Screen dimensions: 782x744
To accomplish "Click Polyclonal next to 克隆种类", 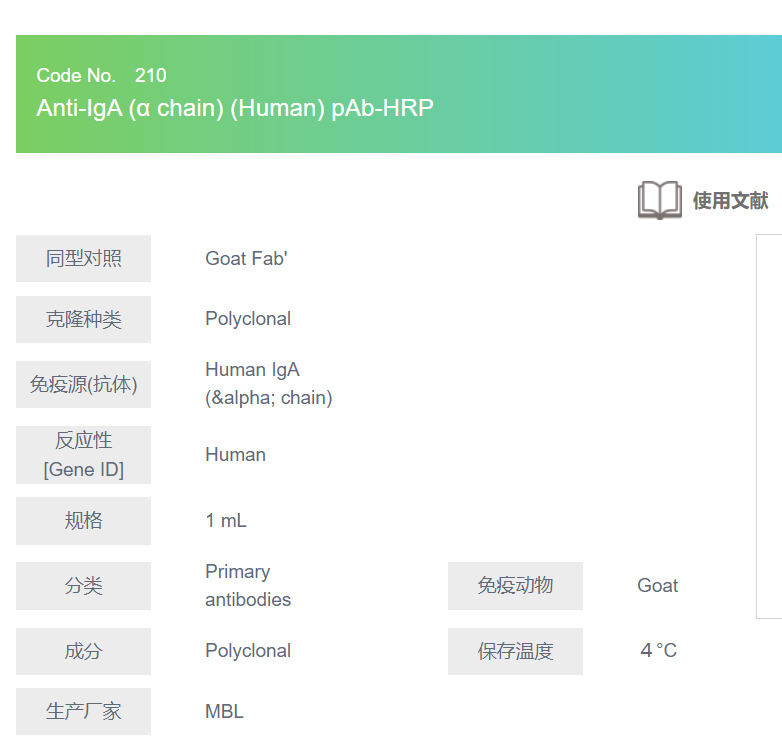I will 248,319.
